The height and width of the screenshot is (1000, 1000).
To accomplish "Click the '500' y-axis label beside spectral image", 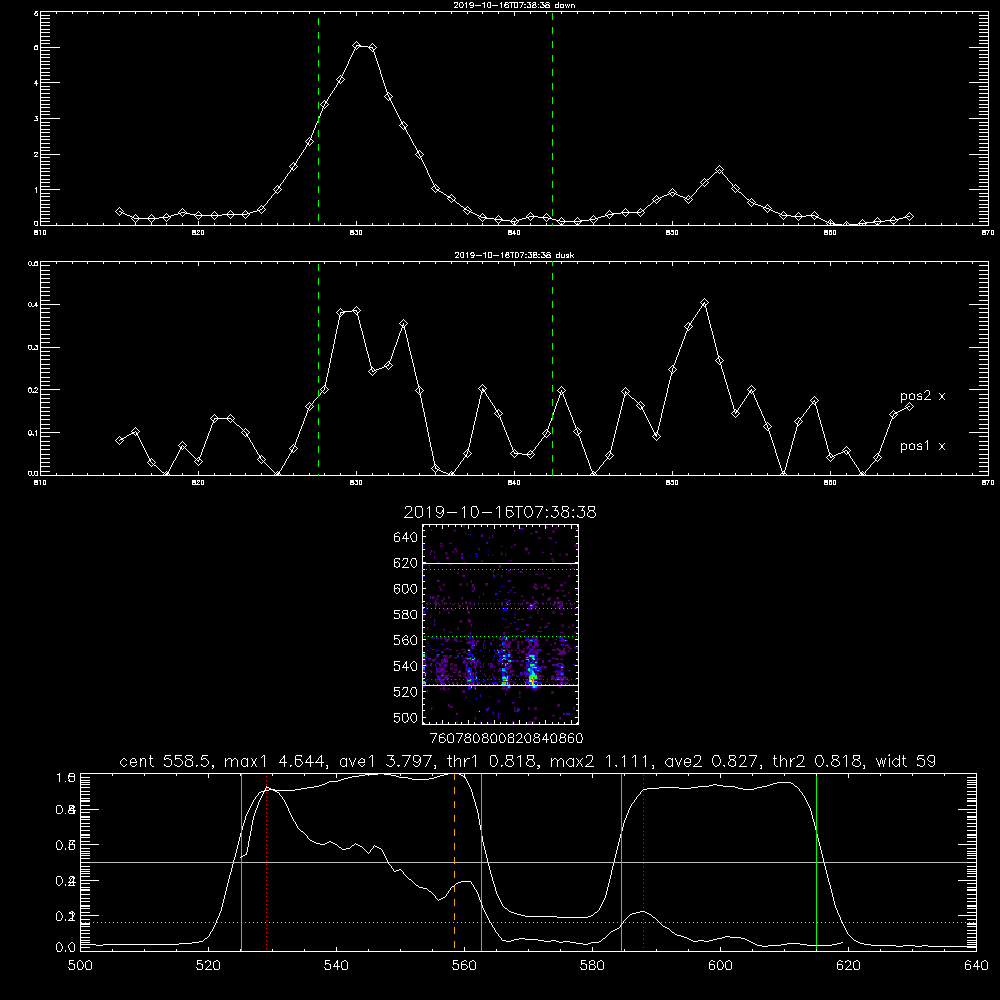I will pyautogui.click(x=406, y=718).
